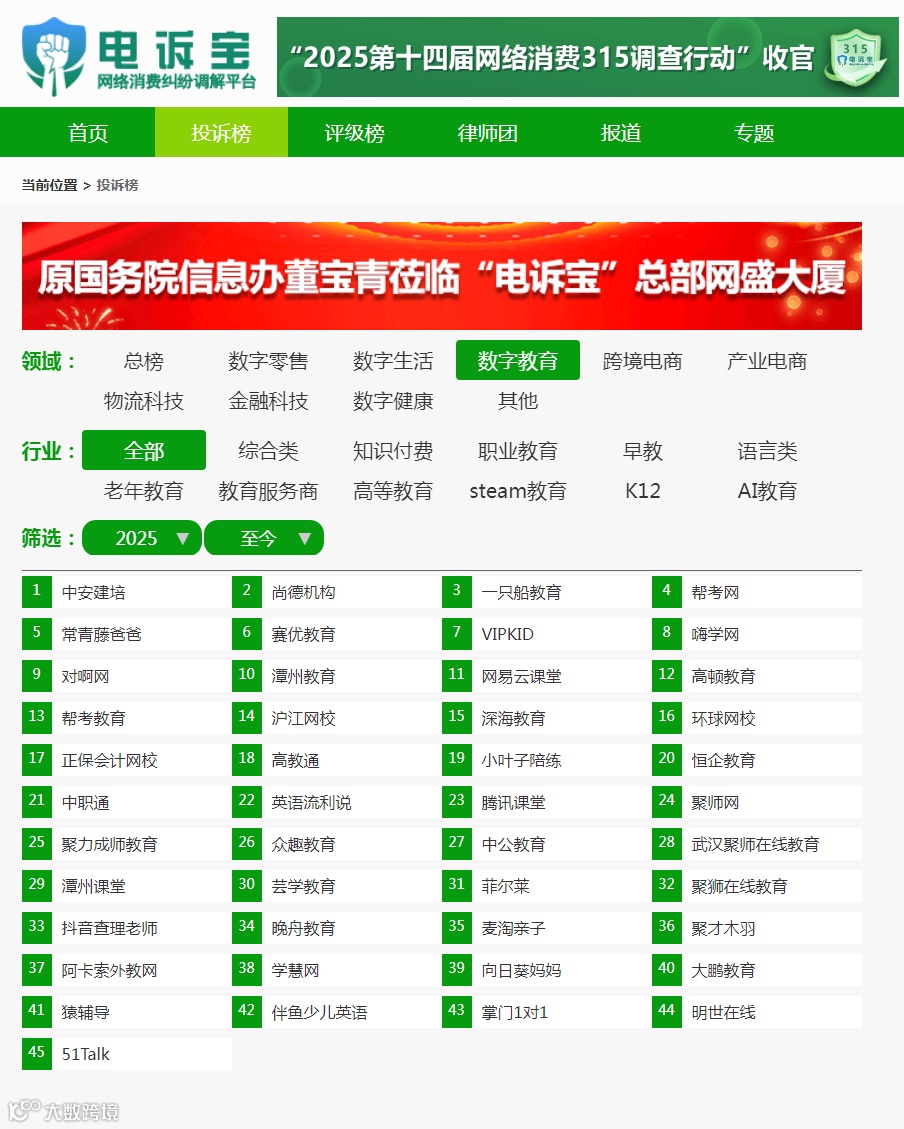Open the 至今 period filter dropdown

tap(264, 538)
